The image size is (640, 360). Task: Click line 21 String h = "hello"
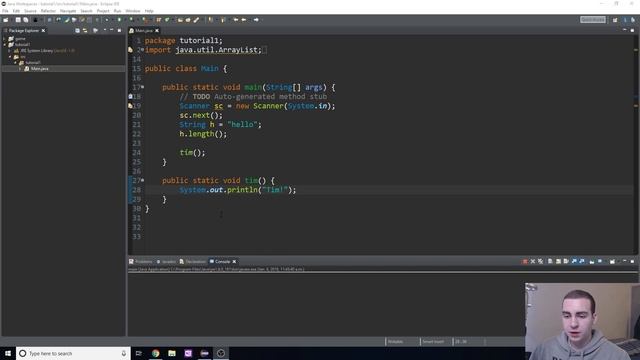220,124
